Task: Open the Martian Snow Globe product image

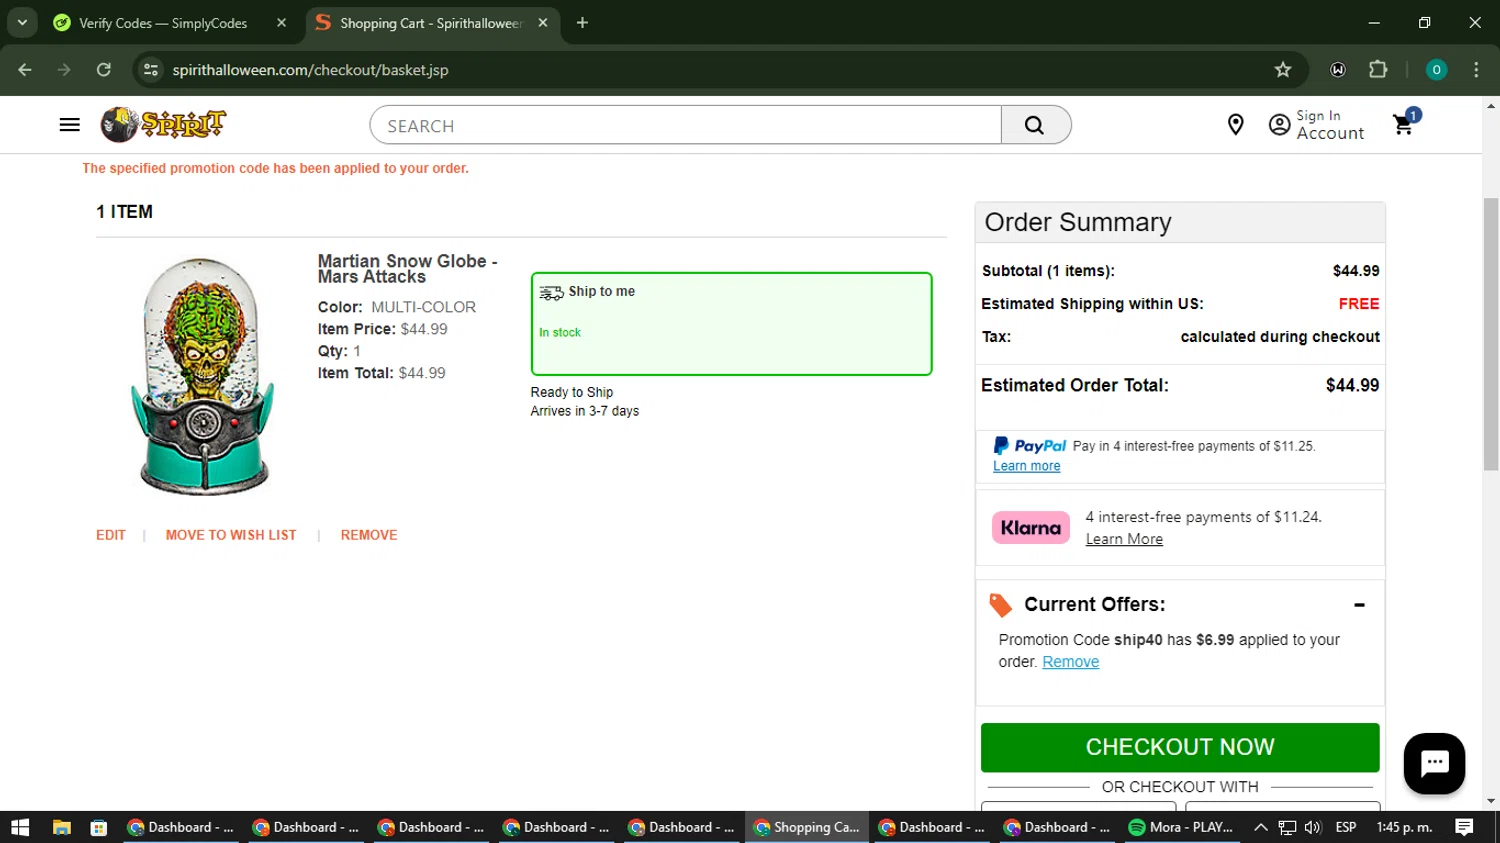Action: click(x=202, y=376)
